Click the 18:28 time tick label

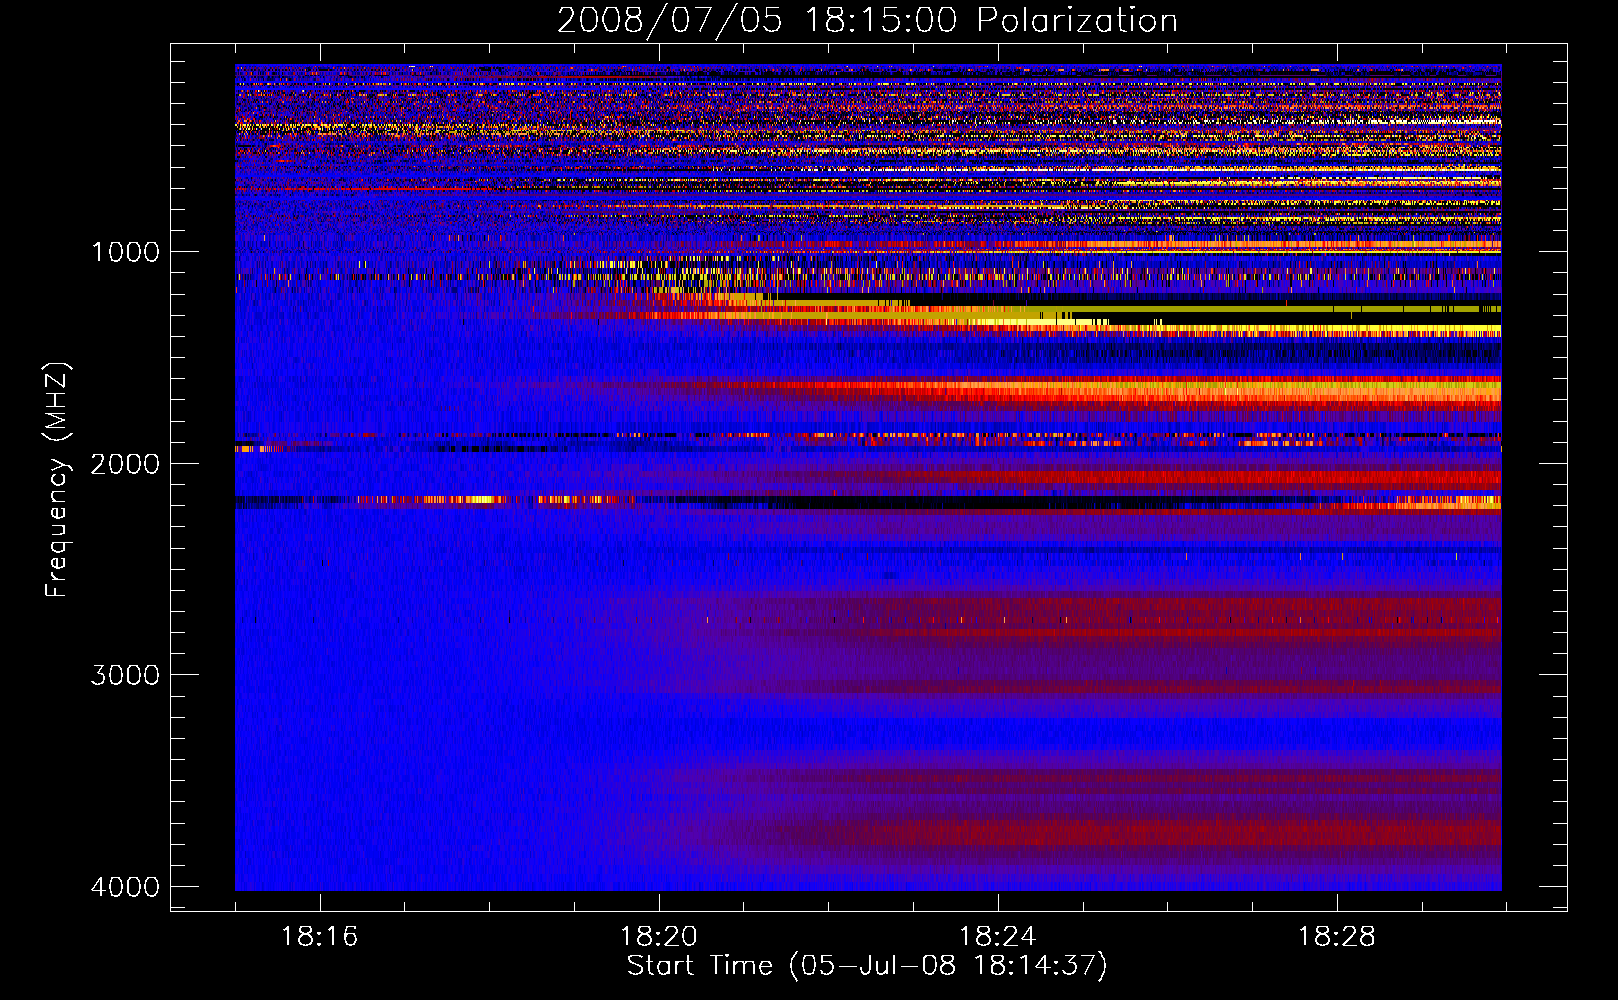click(1337, 937)
